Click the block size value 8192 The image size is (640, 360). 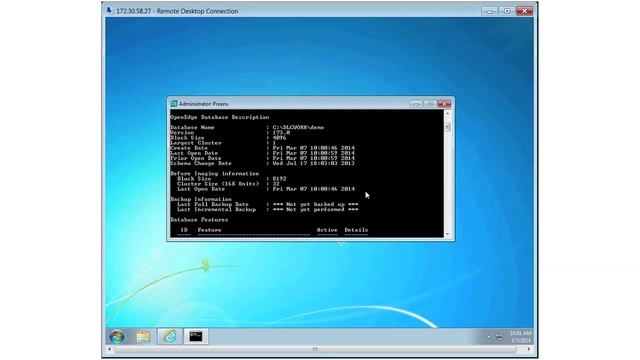coord(279,179)
